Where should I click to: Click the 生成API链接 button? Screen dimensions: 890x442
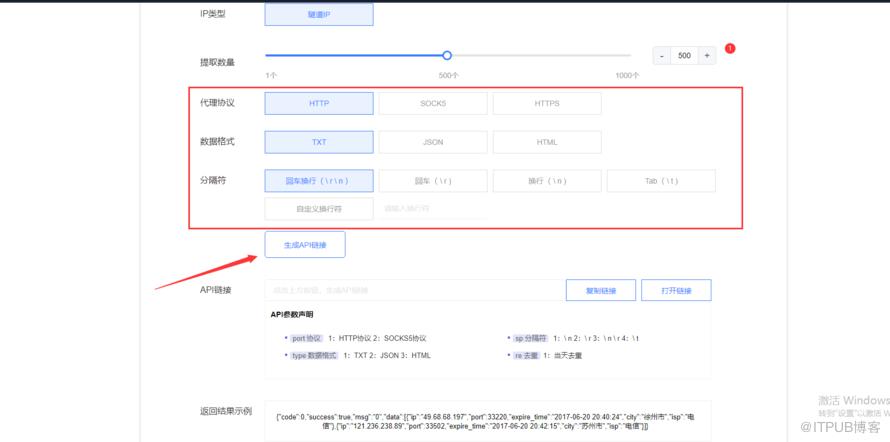point(305,245)
